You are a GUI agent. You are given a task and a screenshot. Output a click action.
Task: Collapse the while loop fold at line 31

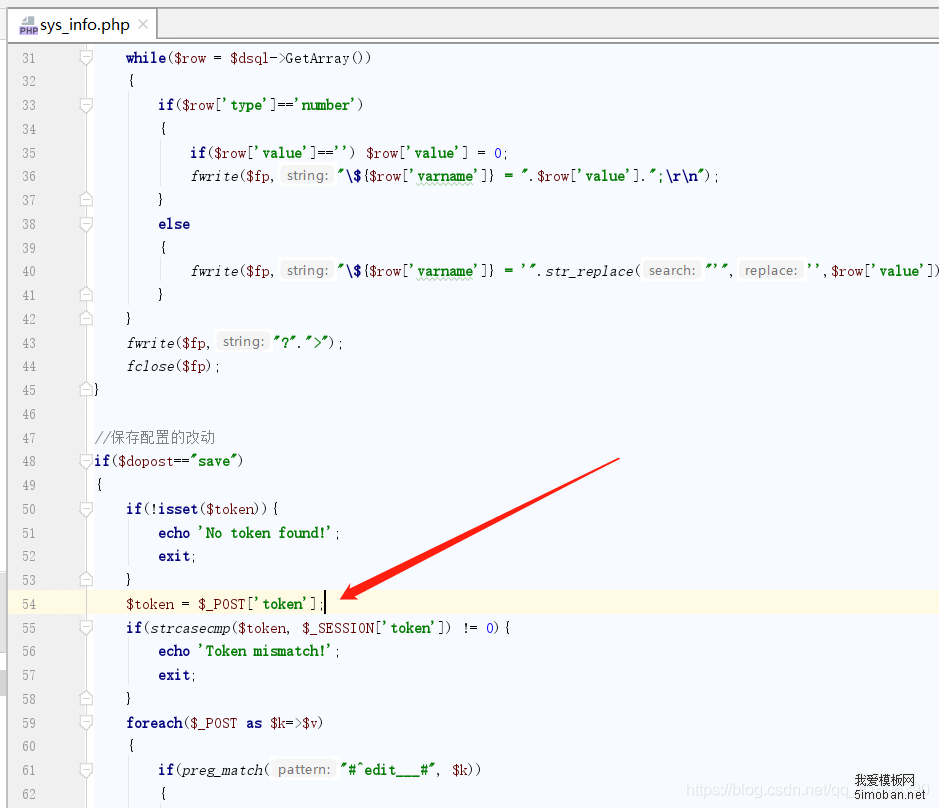[87, 58]
